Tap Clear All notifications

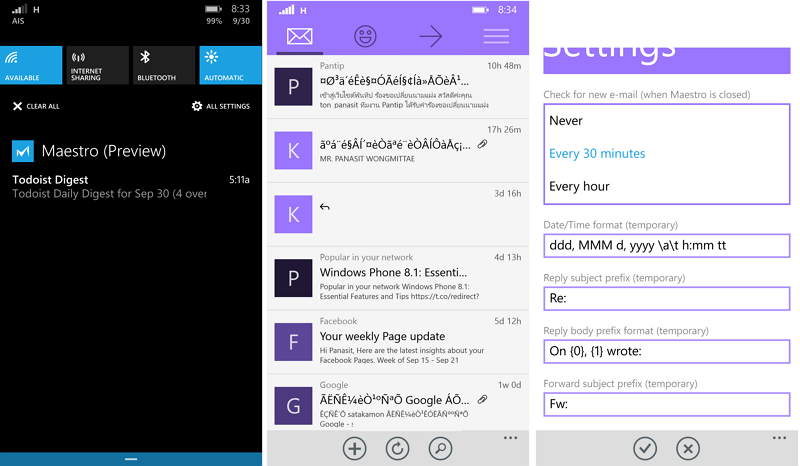pyautogui.click(x=36, y=106)
